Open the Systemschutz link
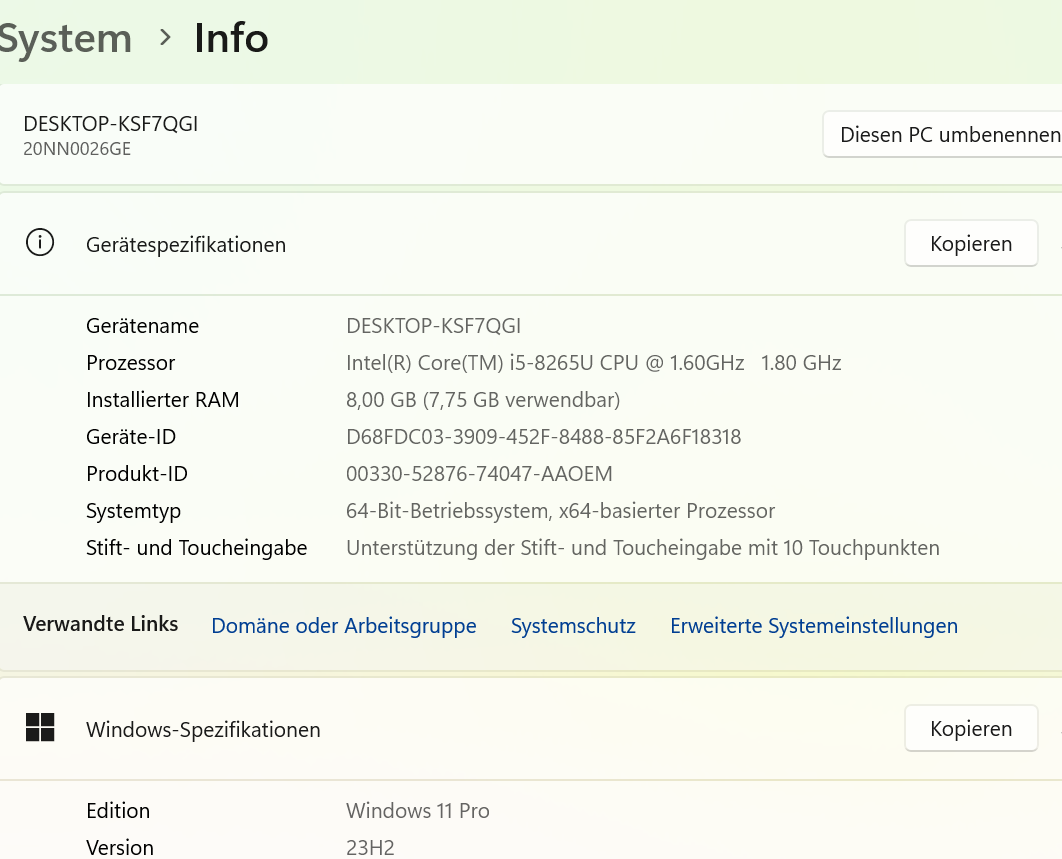 tap(573, 625)
